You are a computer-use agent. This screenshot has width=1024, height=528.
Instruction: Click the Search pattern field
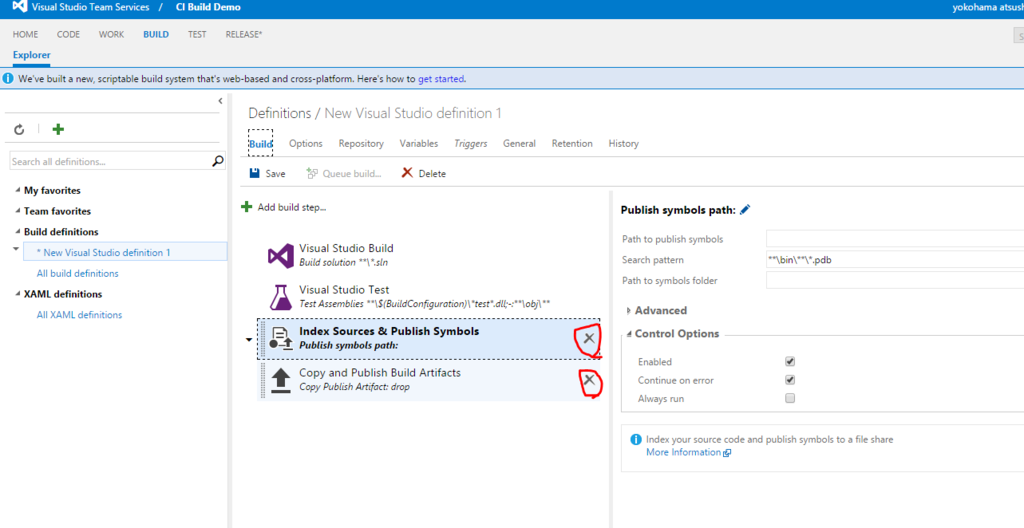click(x=895, y=260)
